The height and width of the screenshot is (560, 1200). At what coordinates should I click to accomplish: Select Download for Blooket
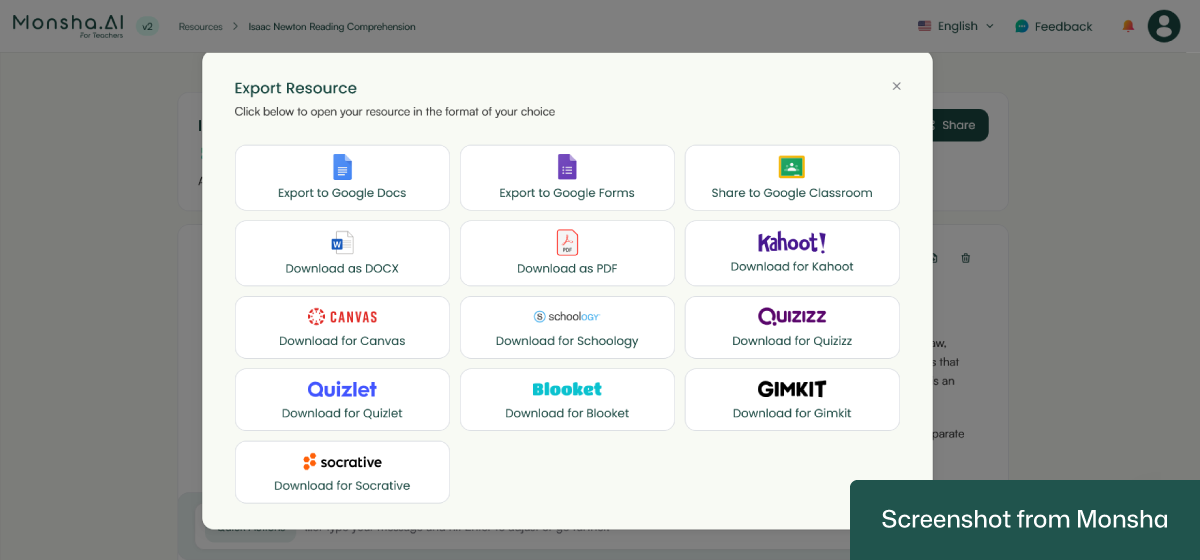tap(567, 400)
